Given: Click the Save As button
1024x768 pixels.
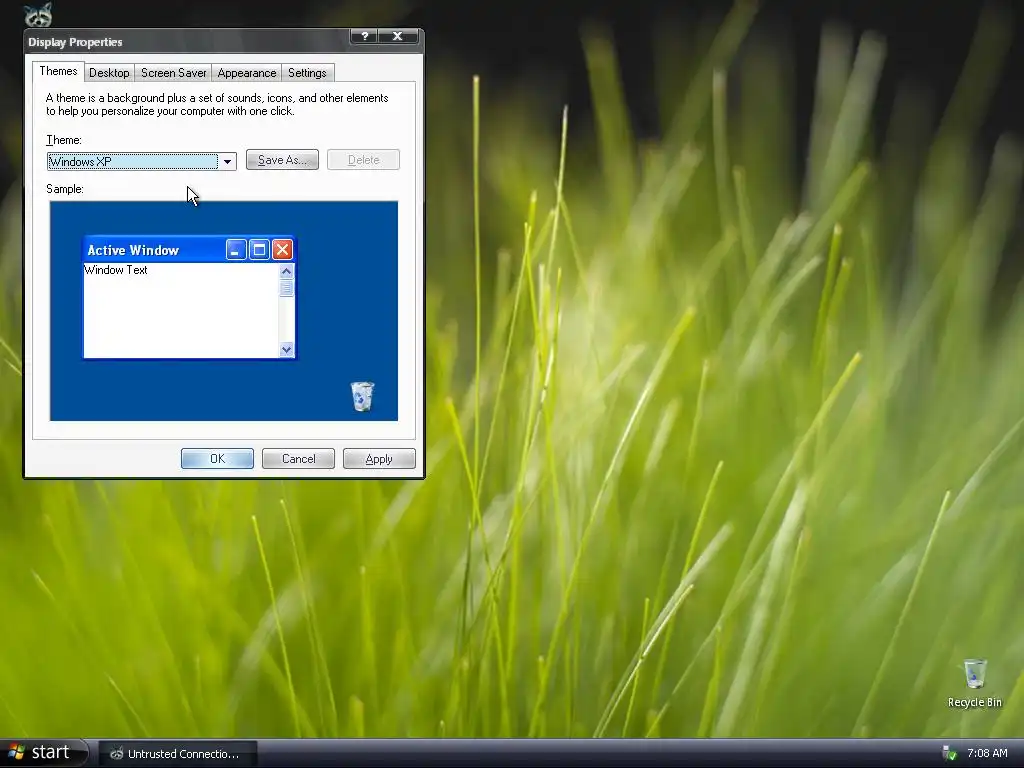Looking at the screenshot, I should (282, 160).
